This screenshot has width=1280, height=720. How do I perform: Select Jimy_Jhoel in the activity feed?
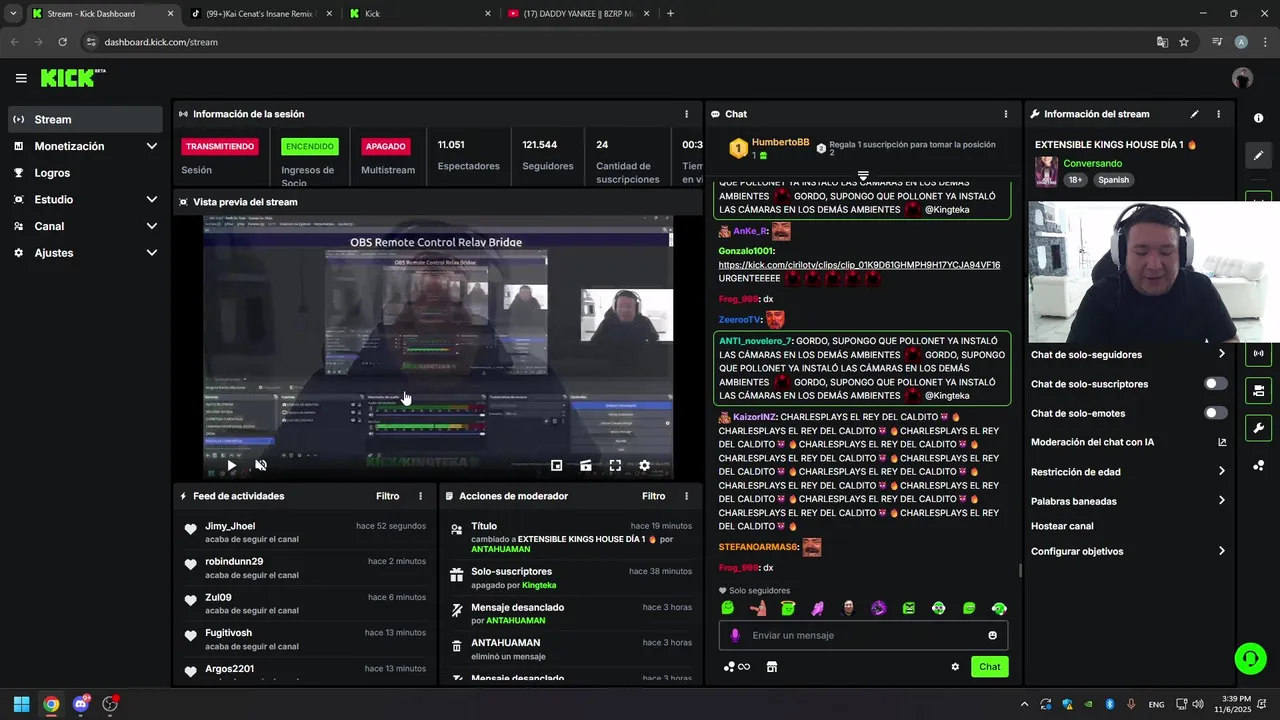click(x=230, y=526)
